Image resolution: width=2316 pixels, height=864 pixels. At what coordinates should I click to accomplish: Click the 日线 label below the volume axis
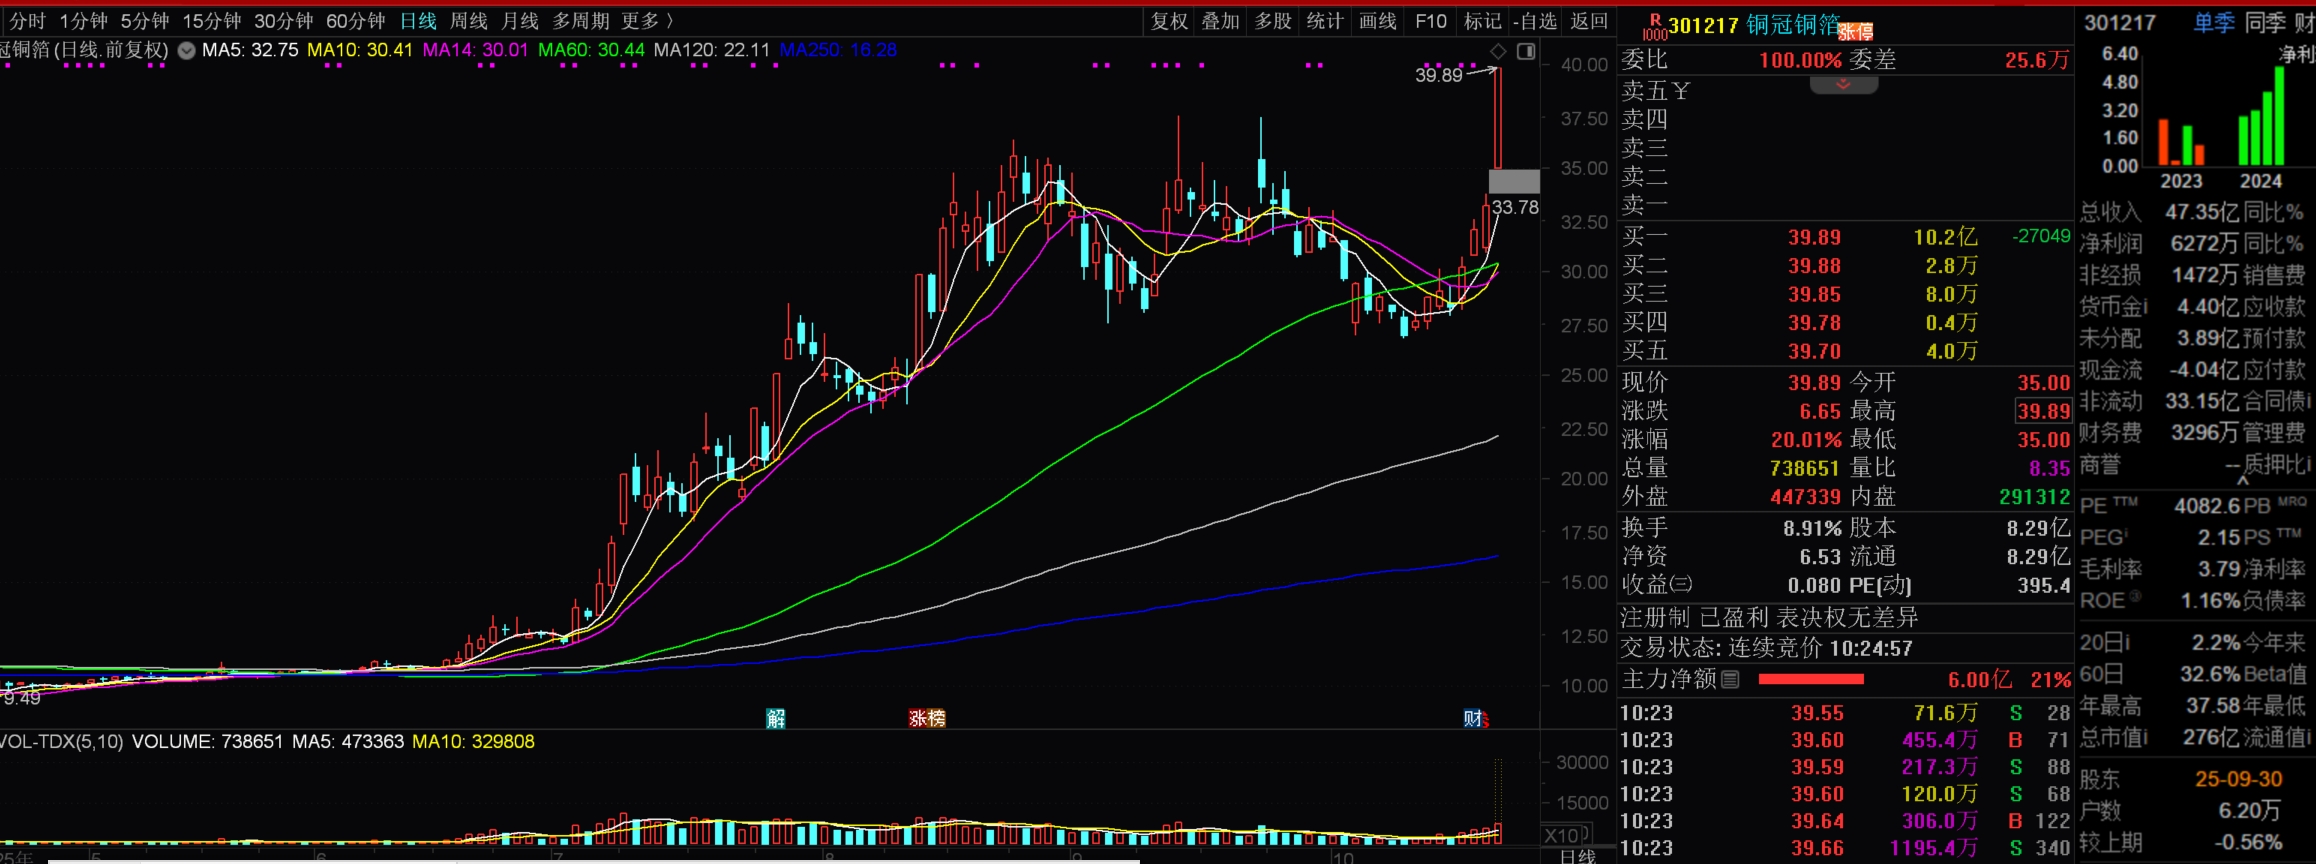pyautogui.click(x=1577, y=857)
